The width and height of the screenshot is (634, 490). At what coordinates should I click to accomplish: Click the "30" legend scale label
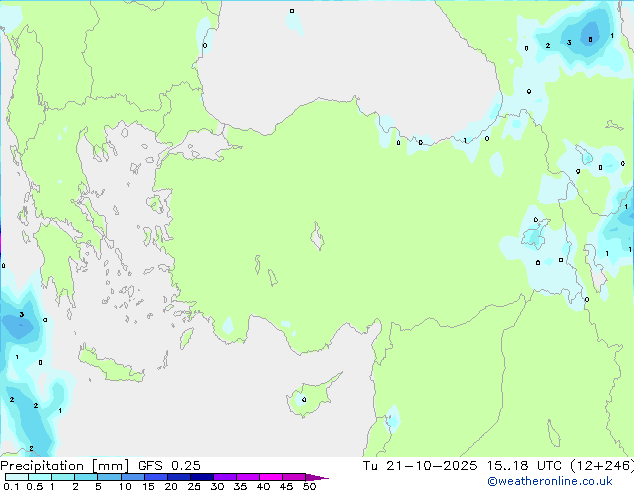pyautogui.click(x=217, y=486)
